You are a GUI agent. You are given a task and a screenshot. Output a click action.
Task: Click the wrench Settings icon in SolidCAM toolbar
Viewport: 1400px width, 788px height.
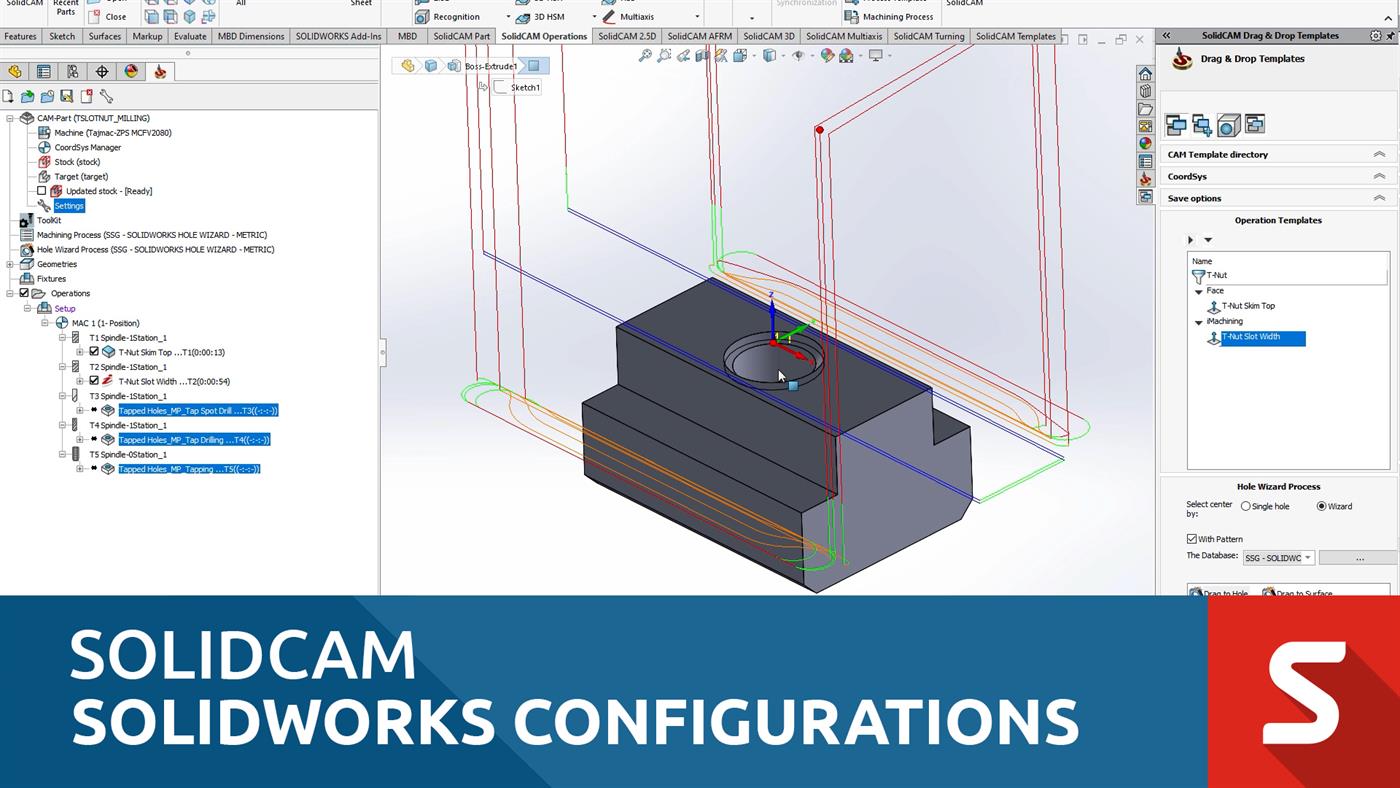tap(107, 96)
